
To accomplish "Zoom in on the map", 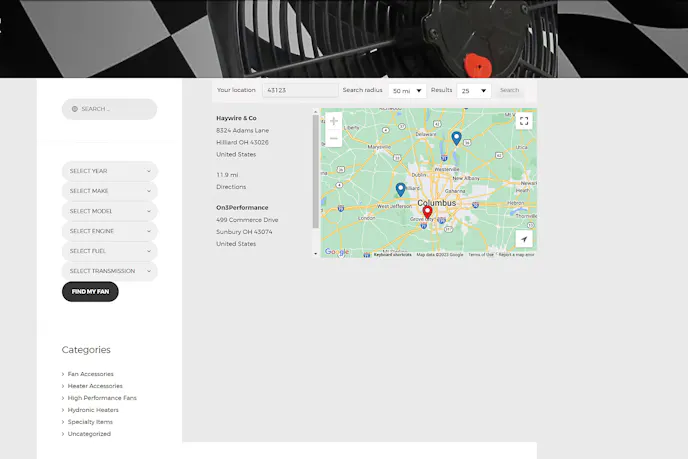I will (x=334, y=121).
